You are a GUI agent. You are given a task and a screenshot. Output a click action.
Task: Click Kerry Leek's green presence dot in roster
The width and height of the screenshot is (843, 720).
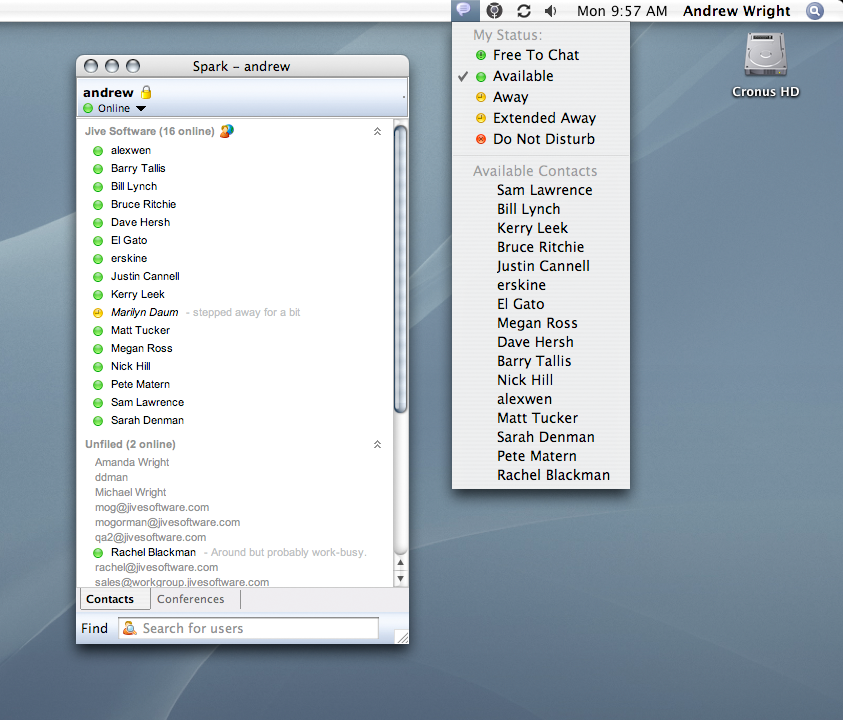coord(98,295)
